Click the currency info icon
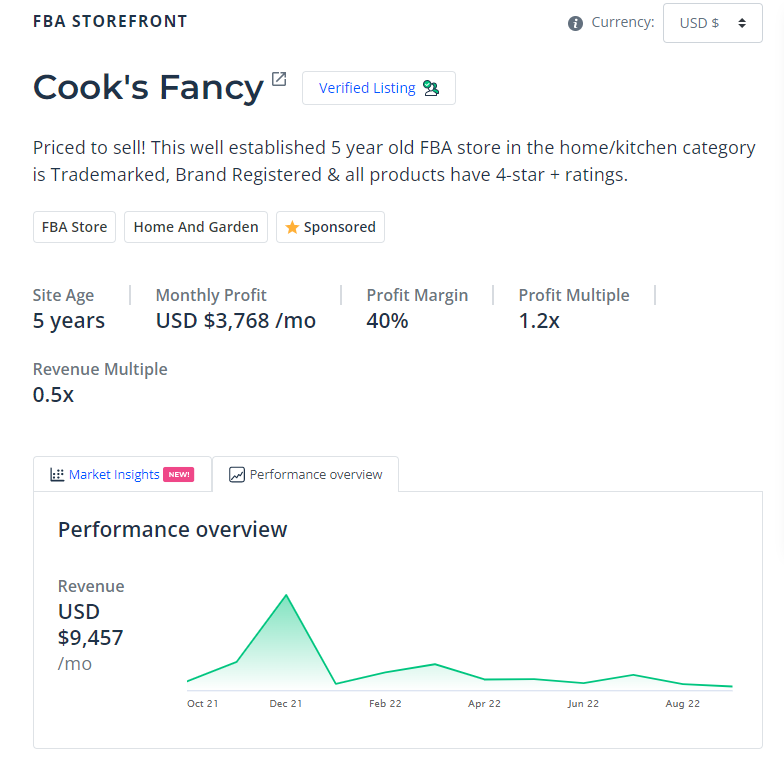This screenshot has width=784, height=777. click(575, 23)
